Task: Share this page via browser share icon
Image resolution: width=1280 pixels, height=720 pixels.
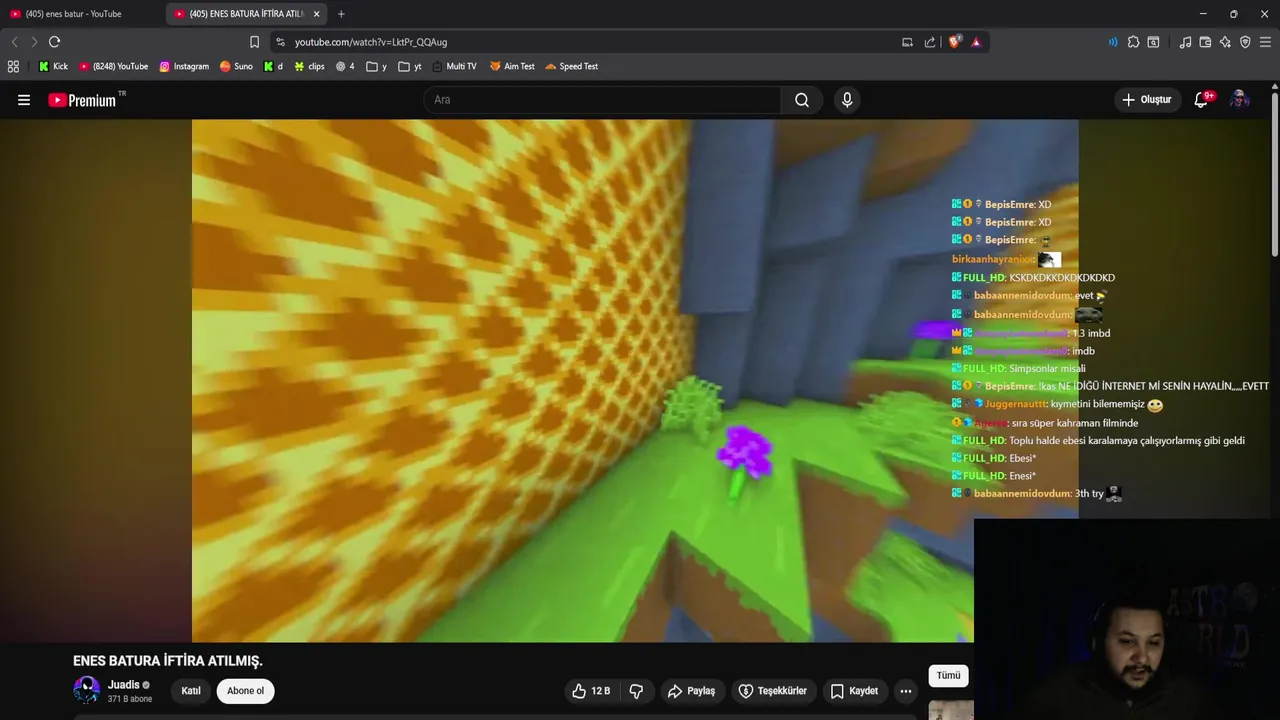Action: click(930, 42)
